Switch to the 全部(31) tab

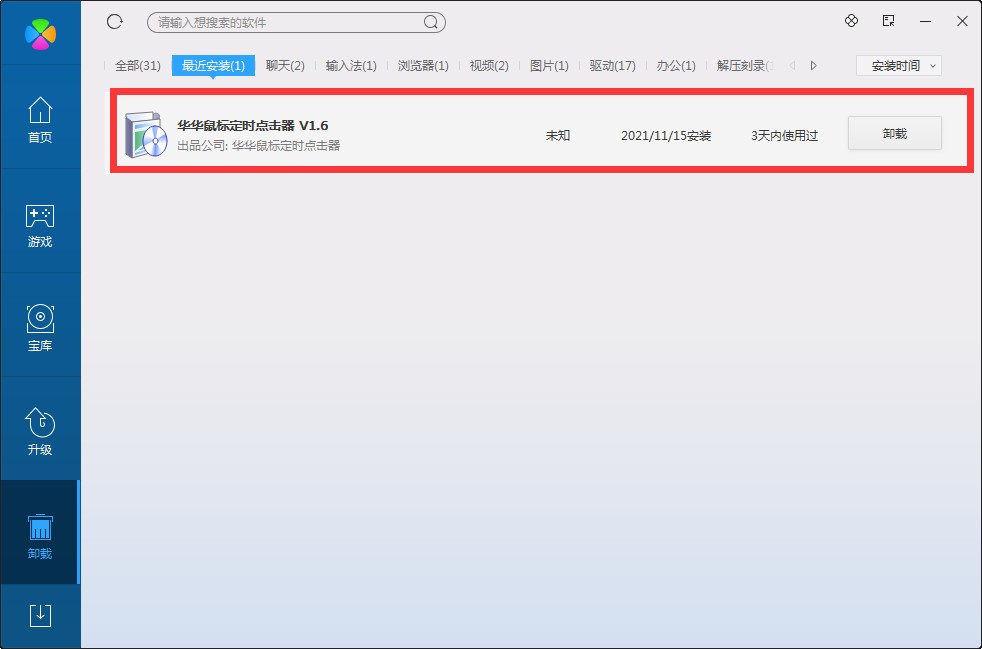point(136,65)
